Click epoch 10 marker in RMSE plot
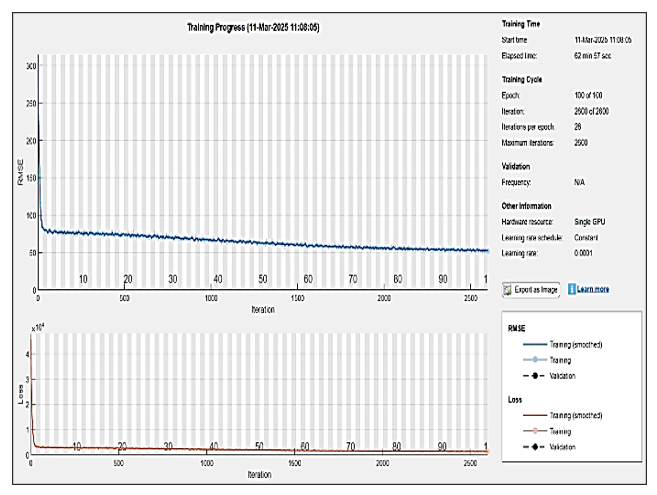The width and height of the screenshot is (657, 495). (x=83, y=279)
